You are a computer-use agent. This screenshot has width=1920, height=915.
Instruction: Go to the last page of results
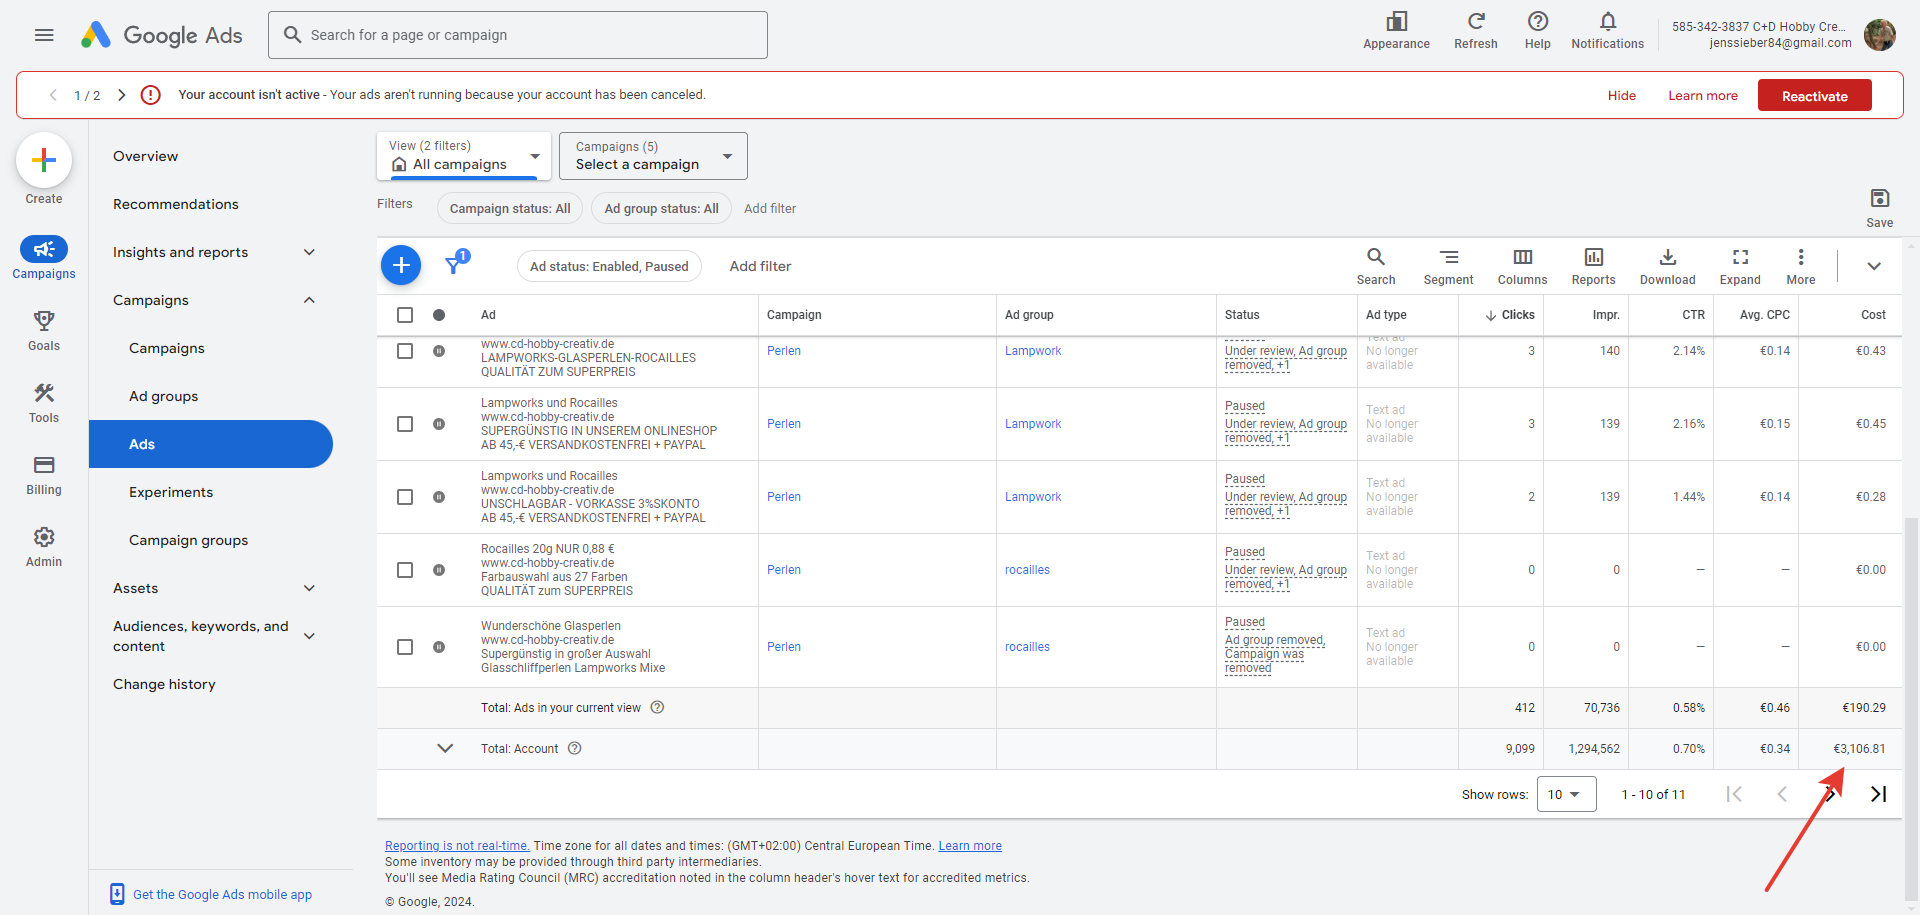(x=1879, y=794)
